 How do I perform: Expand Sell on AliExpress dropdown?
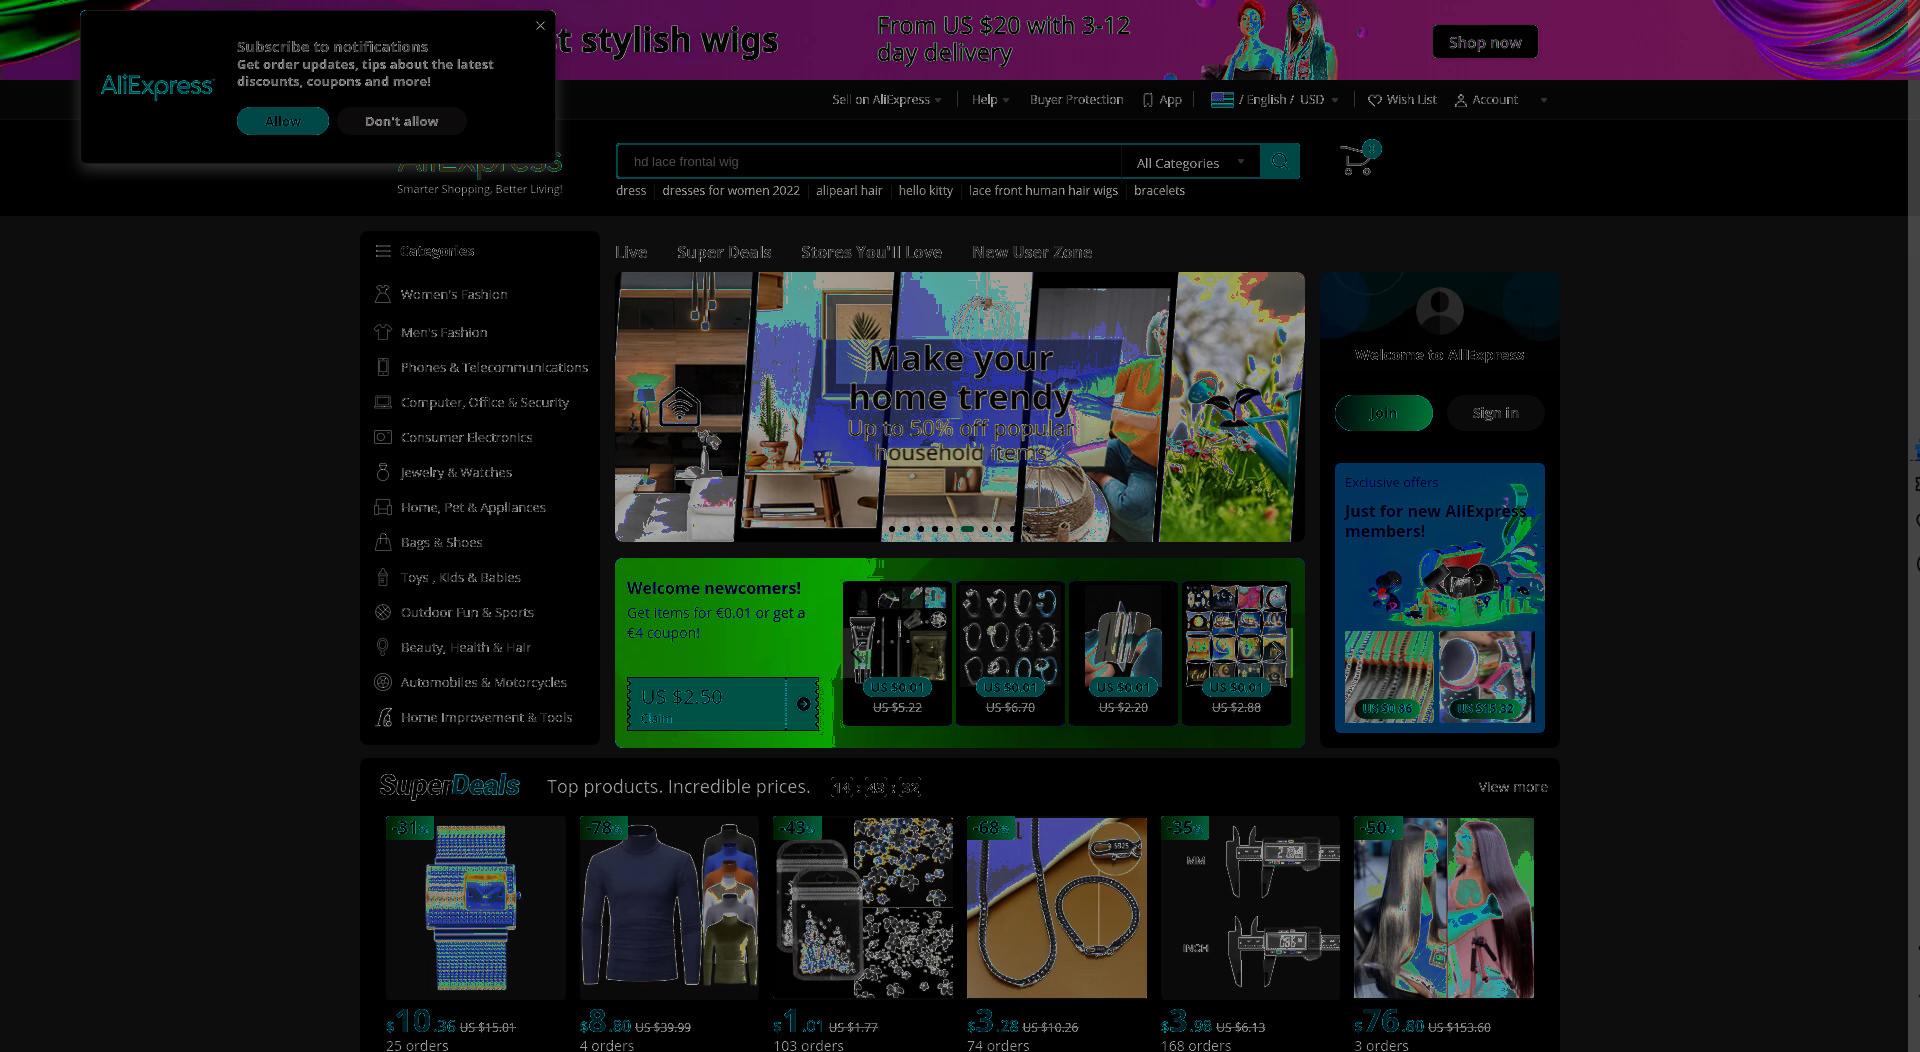(887, 100)
